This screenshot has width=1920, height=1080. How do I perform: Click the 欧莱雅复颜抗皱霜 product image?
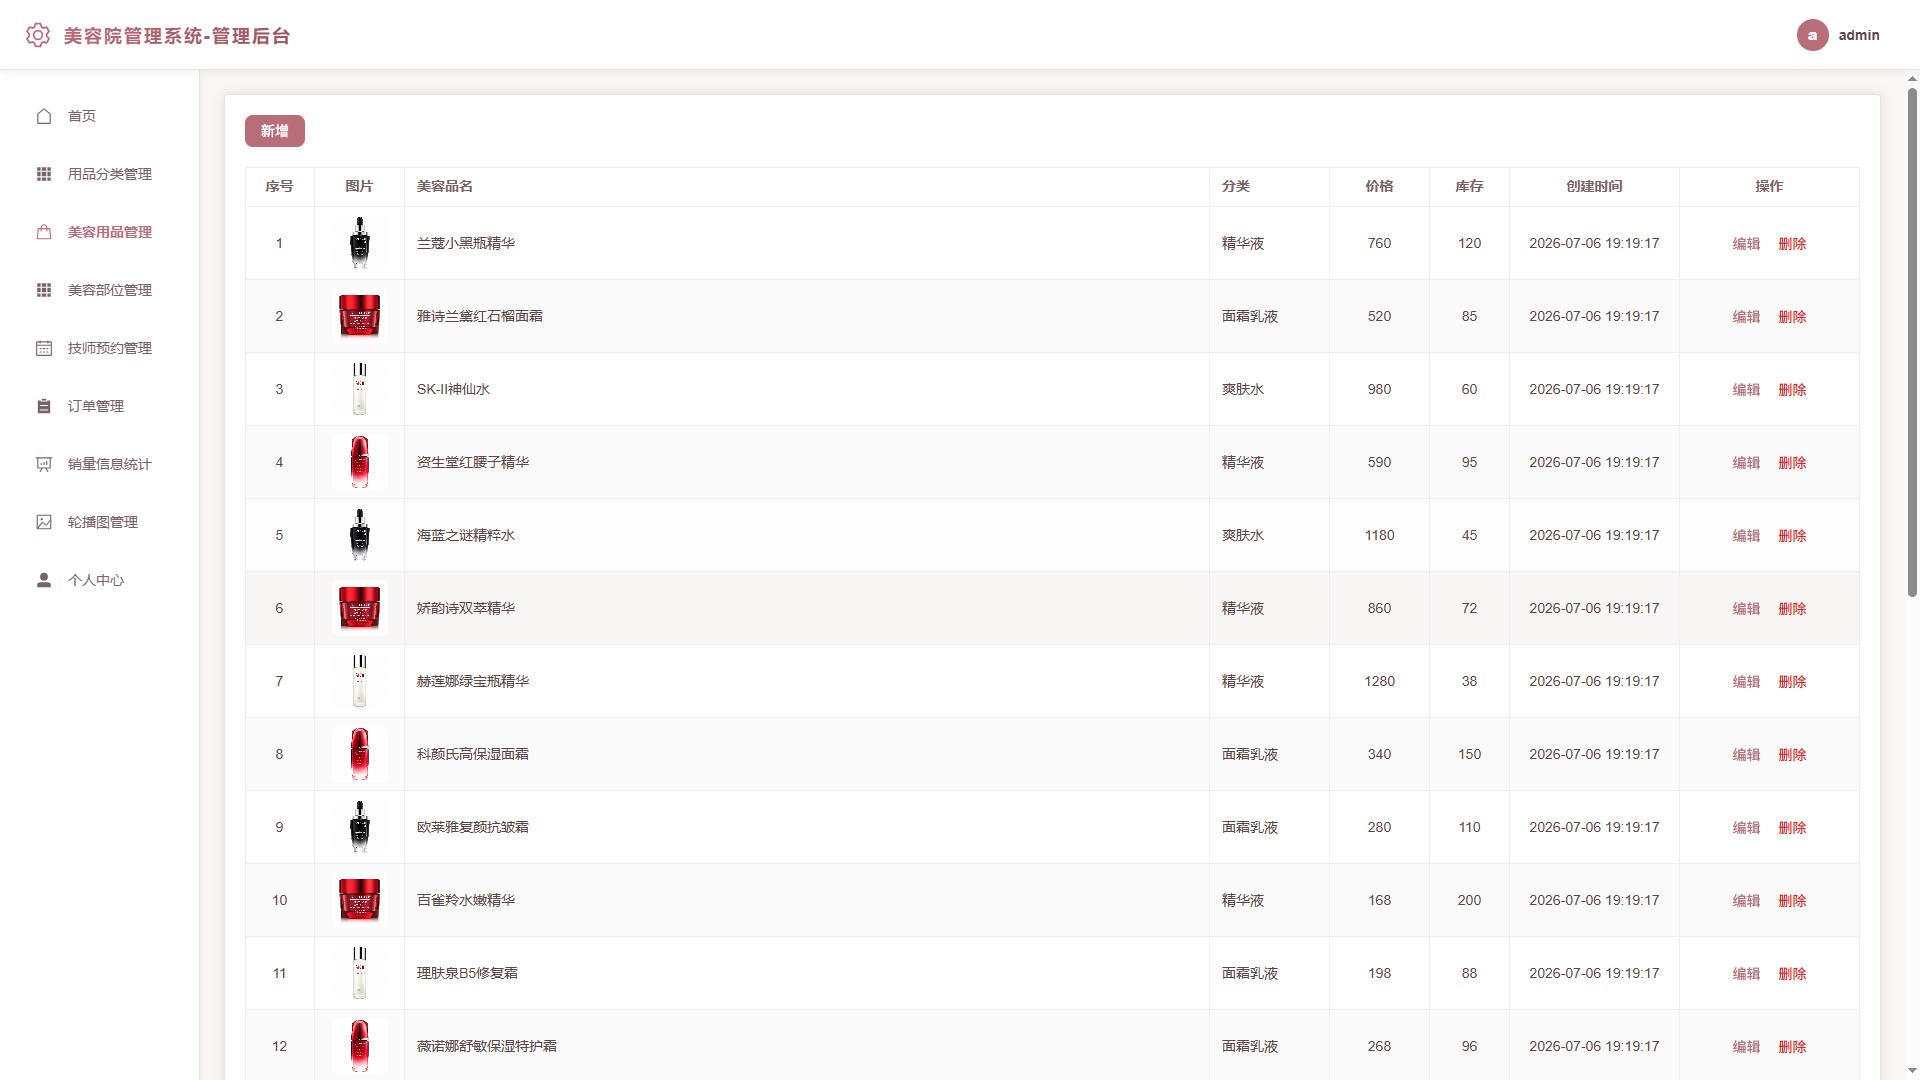pos(360,827)
